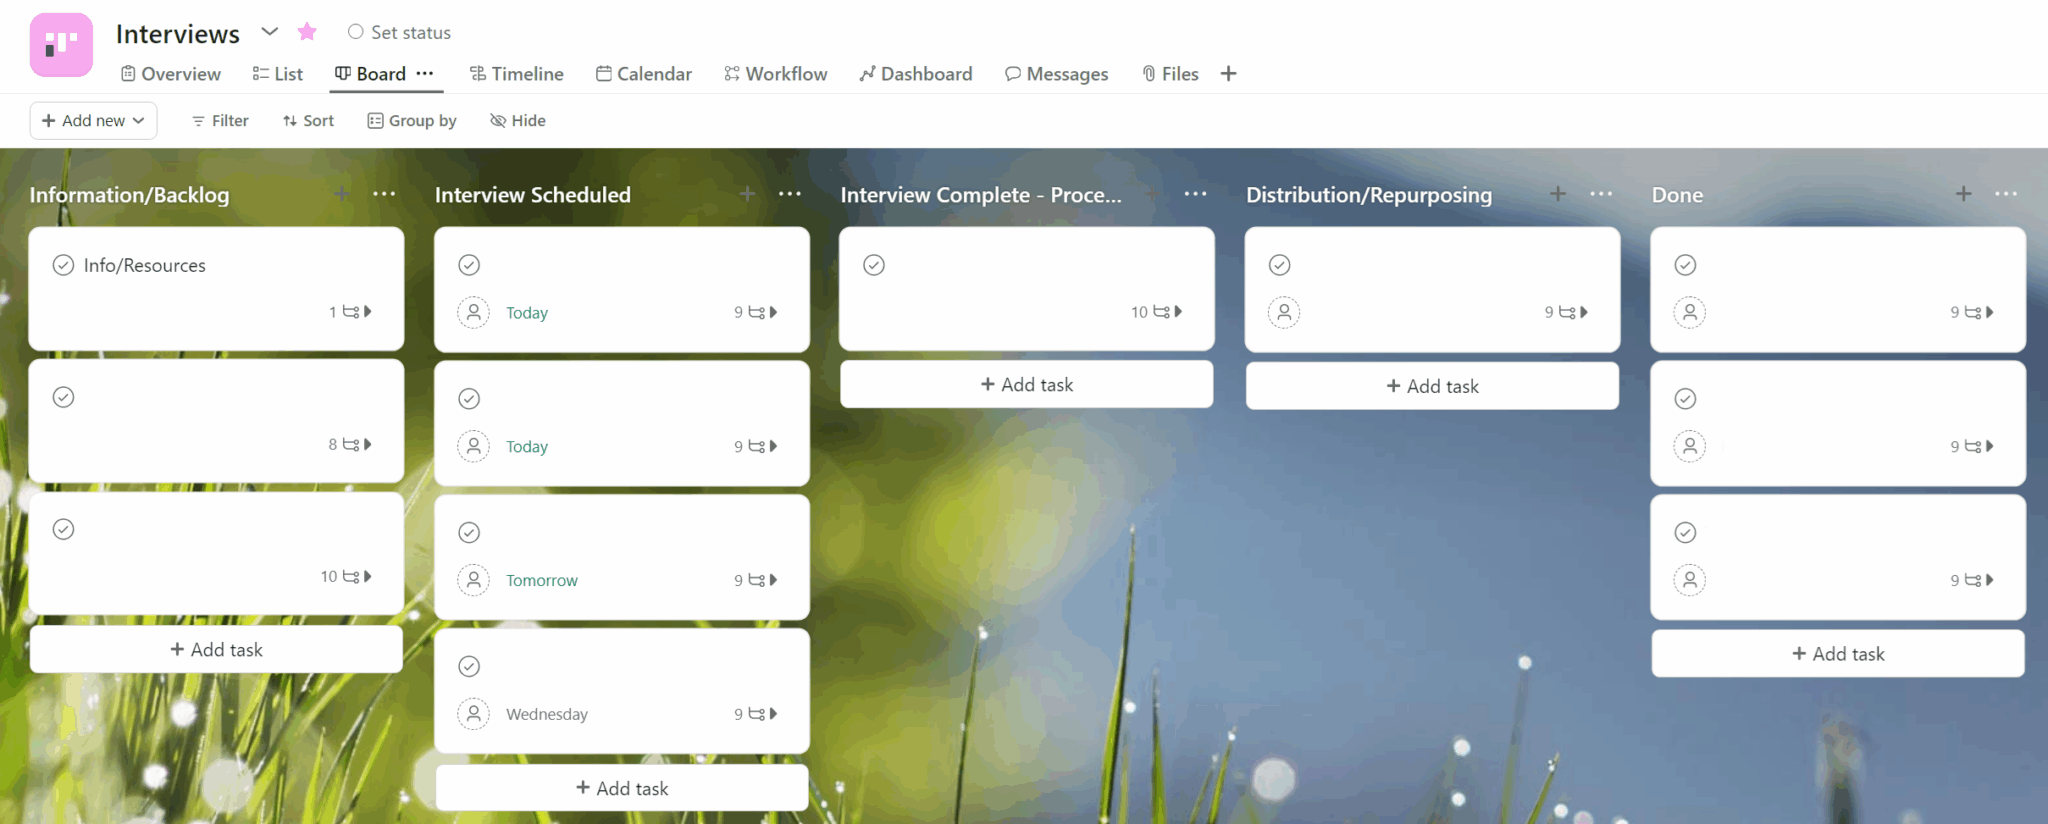Complete the card in Interview Complete column
The width and height of the screenshot is (2048, 824).
(x=874, y=265)
